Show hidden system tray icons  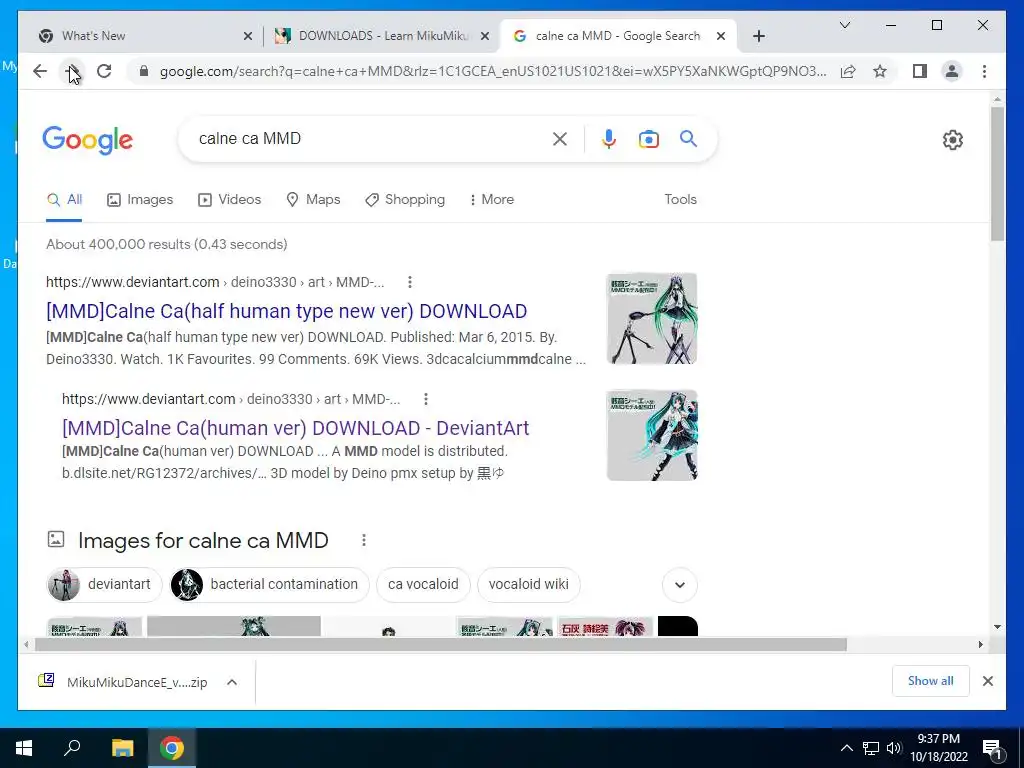pos(846,748)
